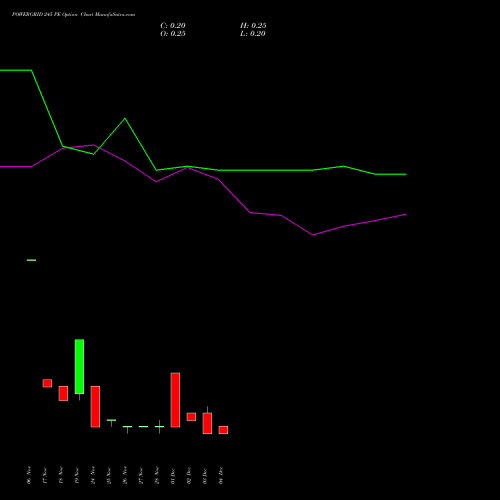The height and width of the screenshot is (500, 500).
Task: Select the small red candle on 17 Nov
Action: pos(47,383)
